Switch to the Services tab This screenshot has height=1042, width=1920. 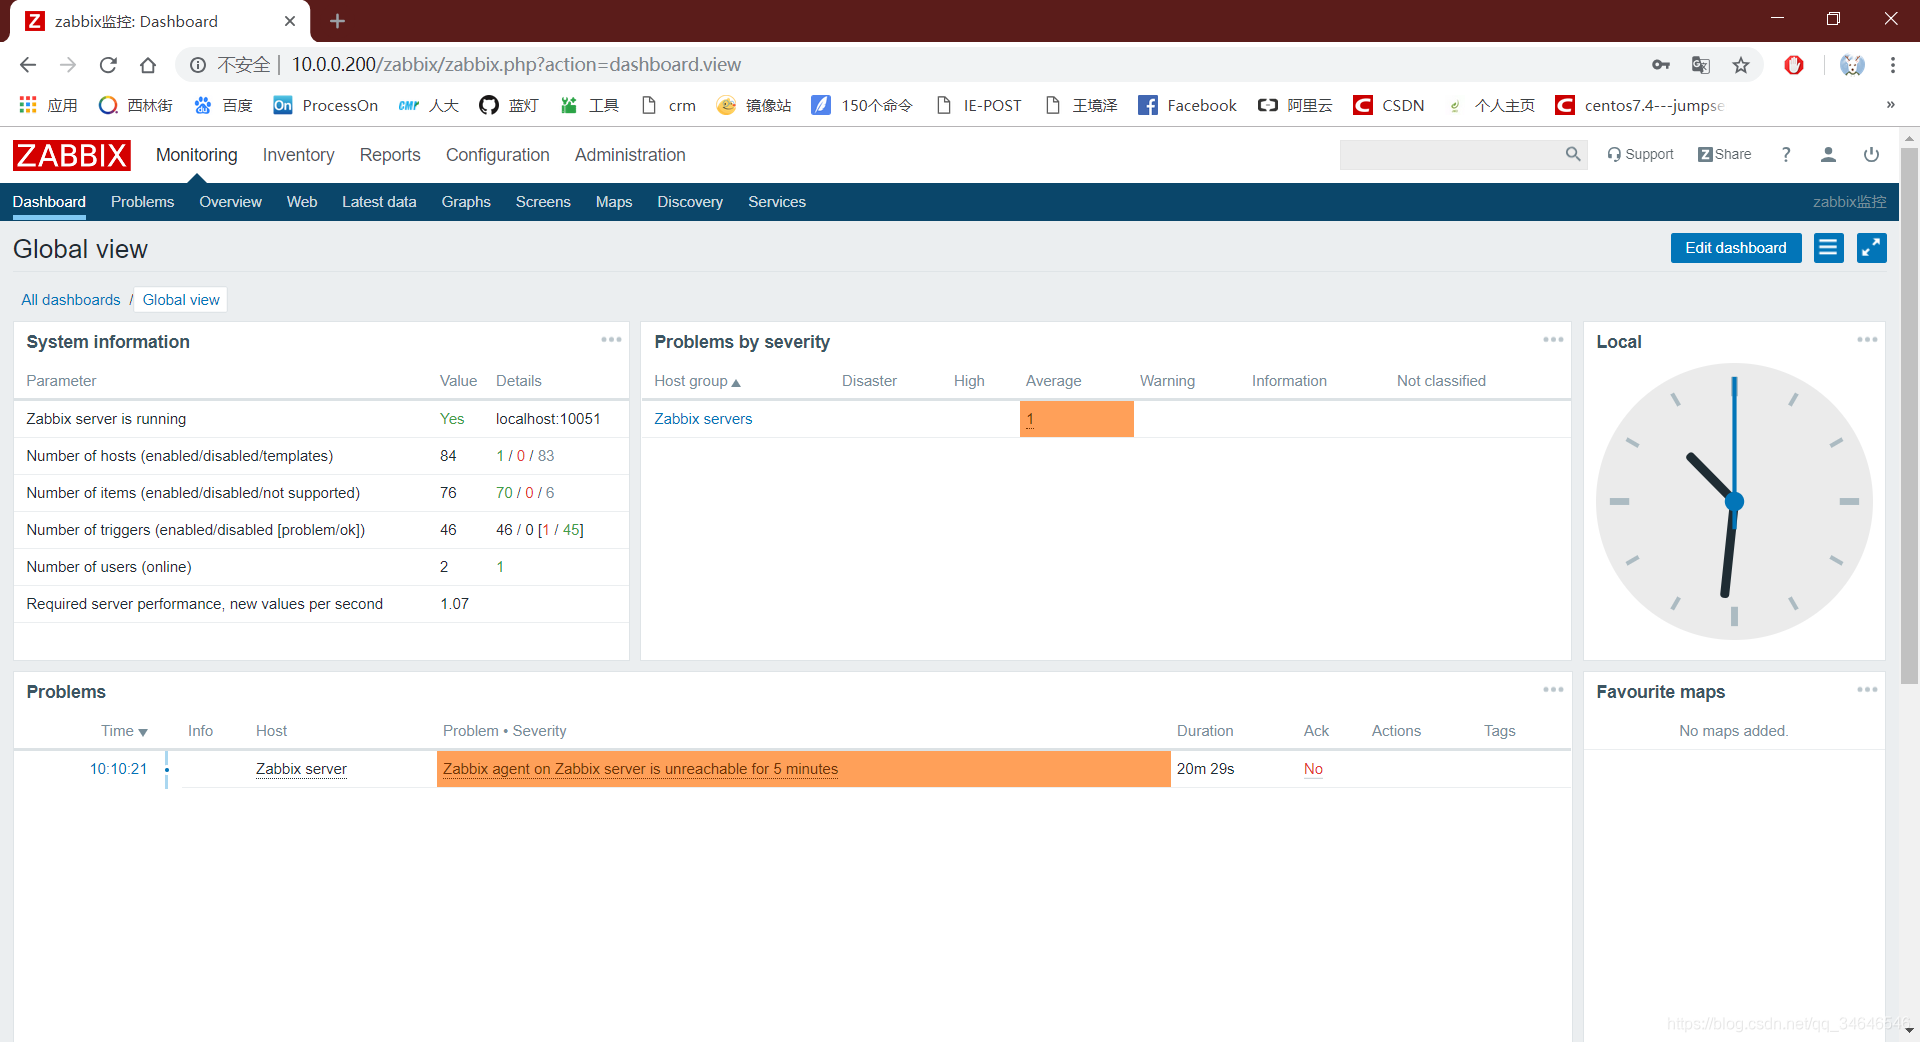click(x=777, y=202)
